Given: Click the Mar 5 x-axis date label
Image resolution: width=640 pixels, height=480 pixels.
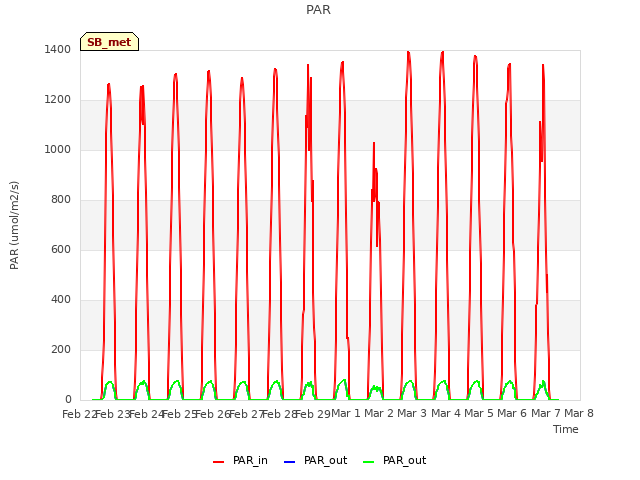Looking at the screenshot, I should coord(479,413).
